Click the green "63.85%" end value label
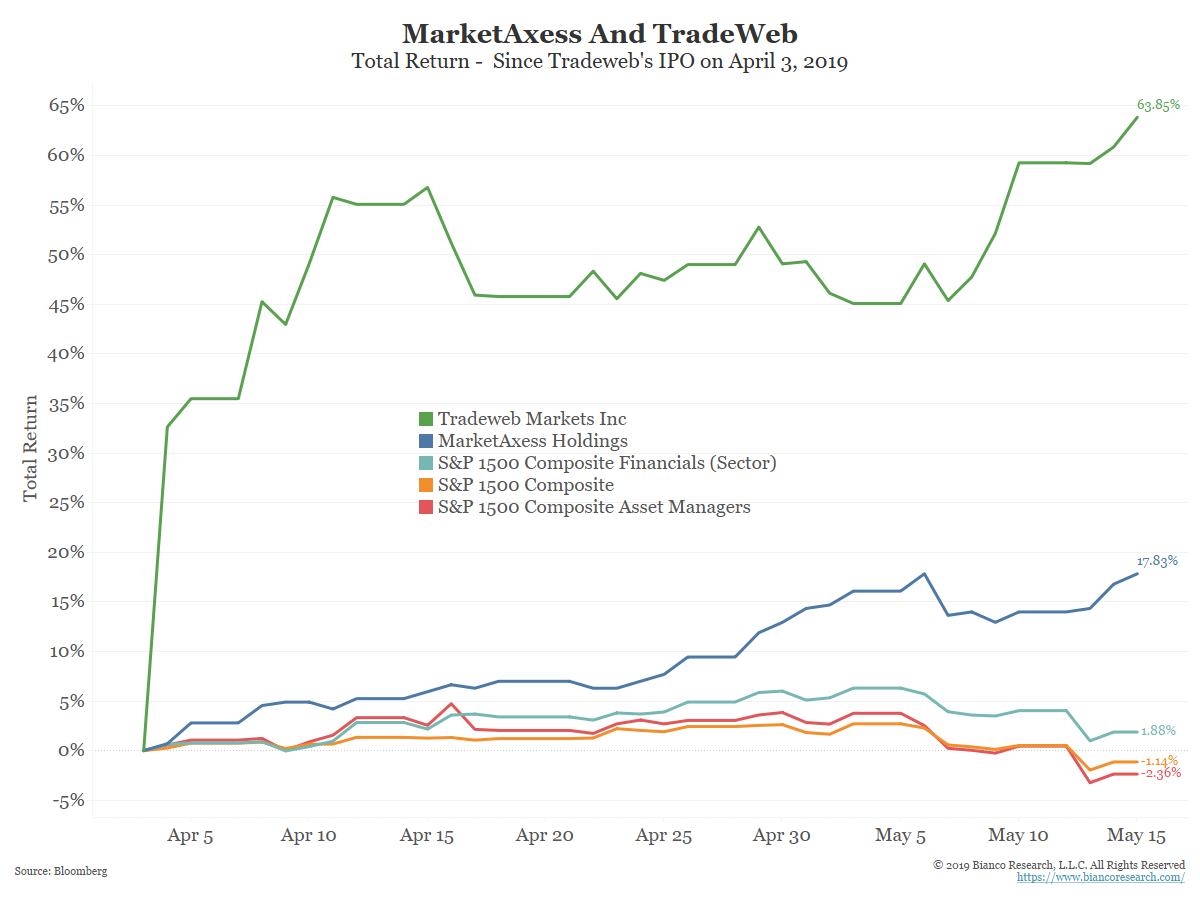This screenshot has height=900, width=1200. tap(1158, 104)
